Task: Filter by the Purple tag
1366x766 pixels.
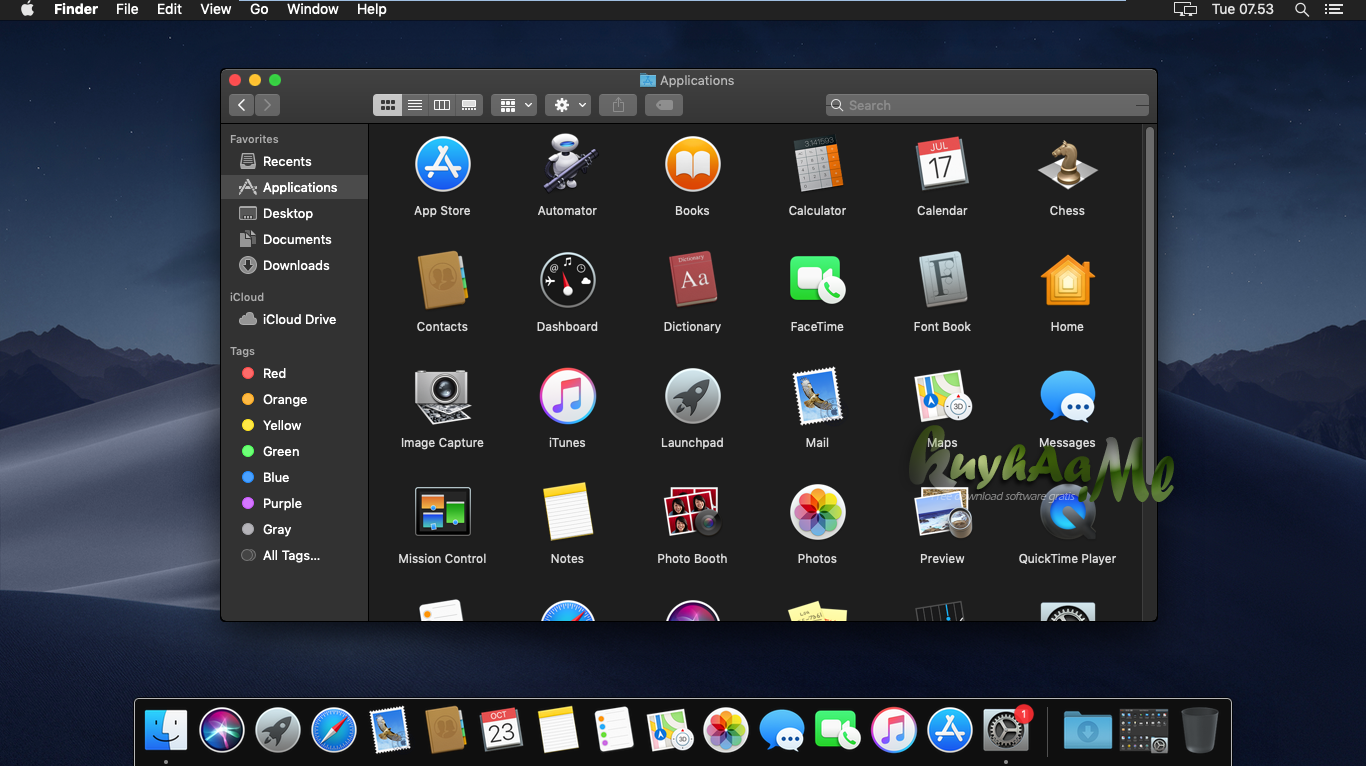Action: [294, 503]
